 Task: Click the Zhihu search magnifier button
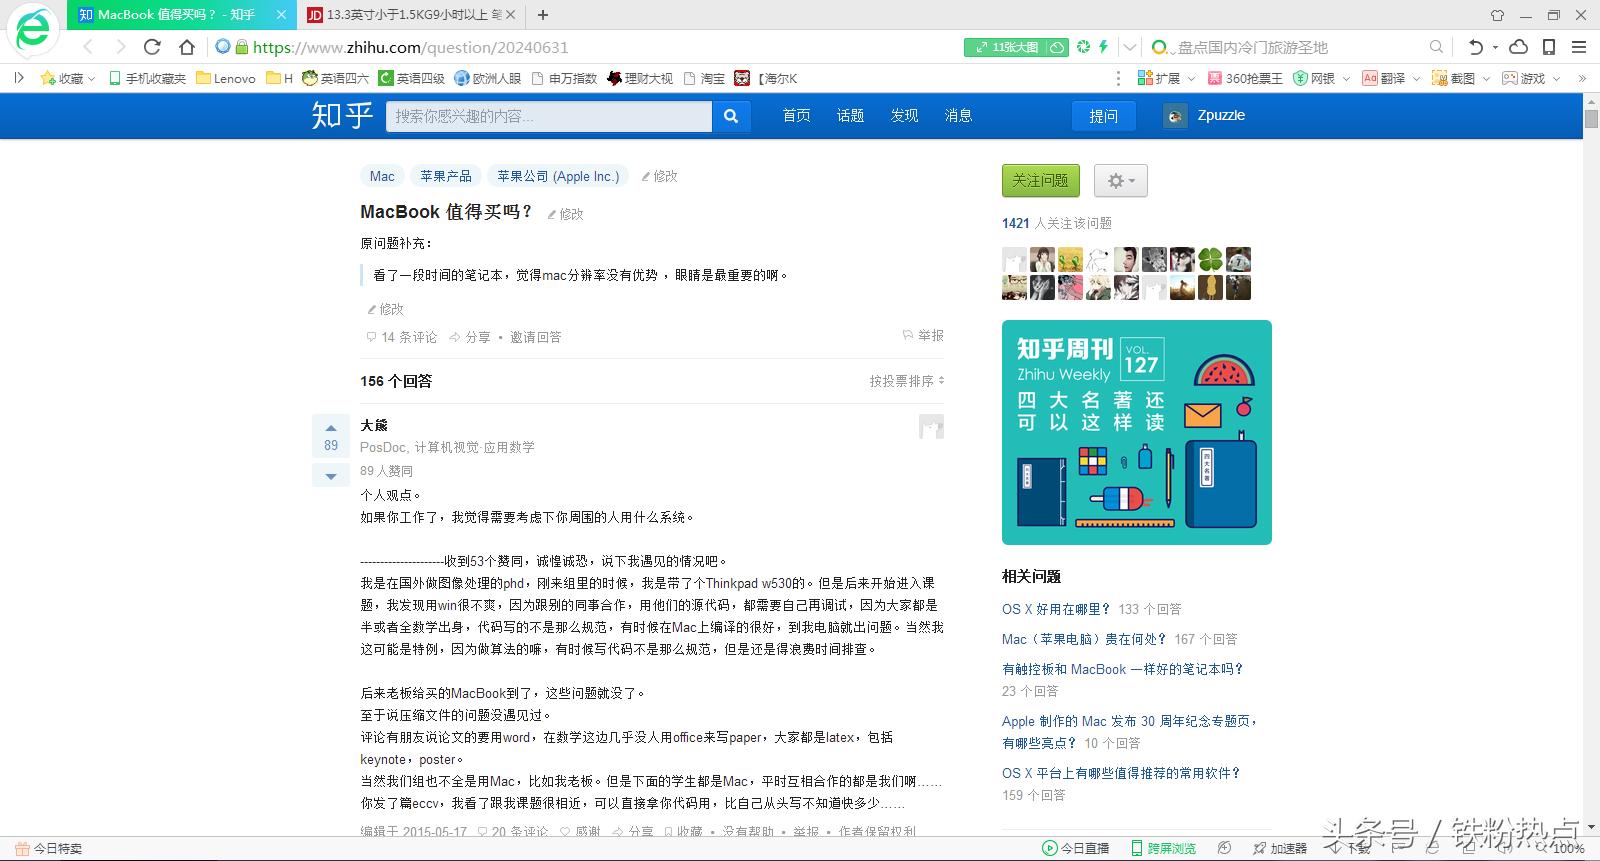pos(731,116)
